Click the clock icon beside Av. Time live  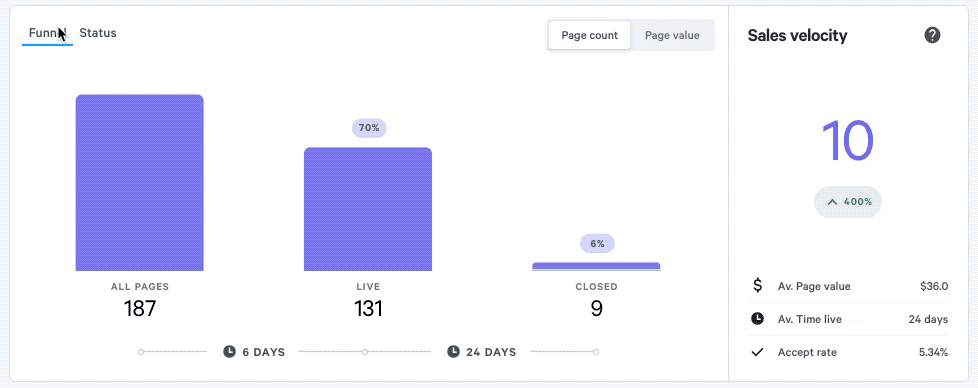tap(757, 319)
